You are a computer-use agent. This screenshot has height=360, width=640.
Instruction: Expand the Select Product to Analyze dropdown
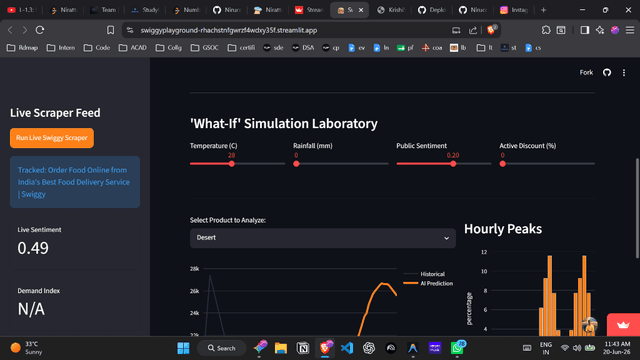(x=322, y=238)
